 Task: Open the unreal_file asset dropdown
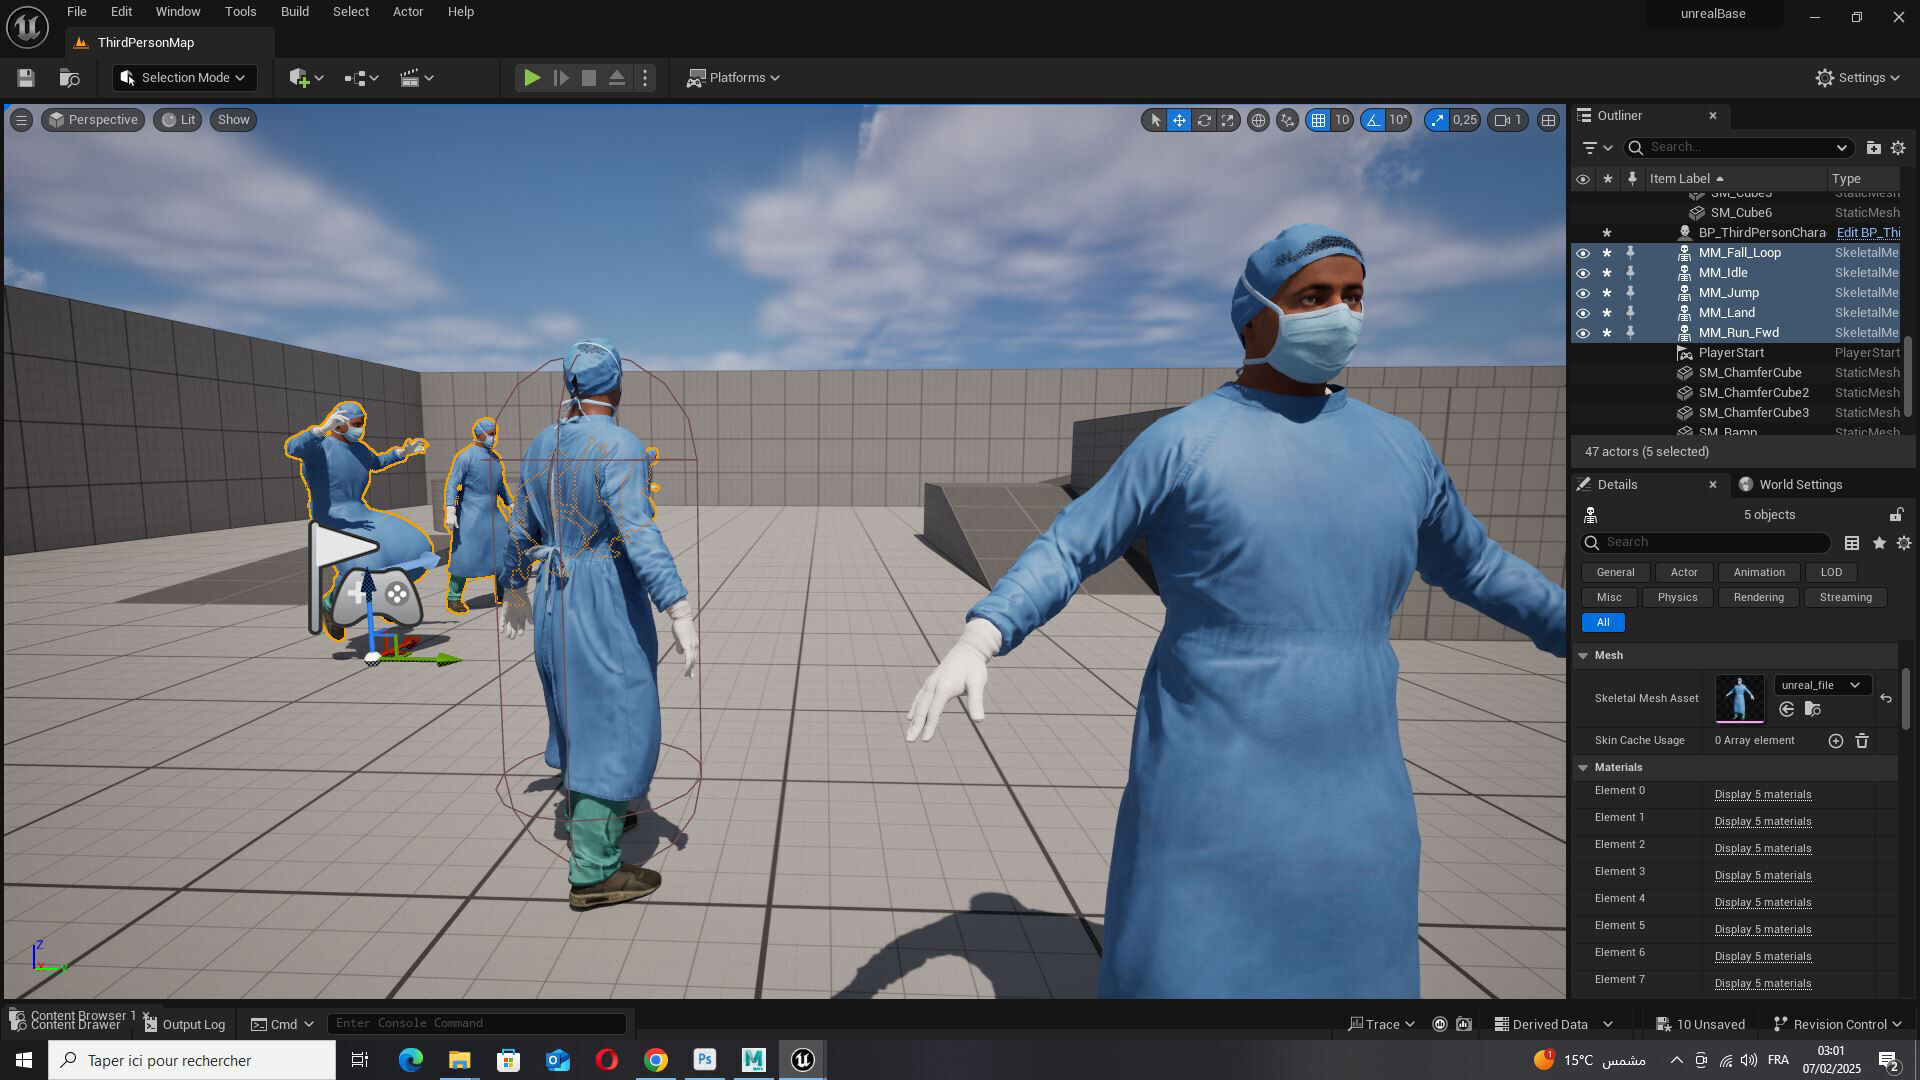pos(1821,686)
